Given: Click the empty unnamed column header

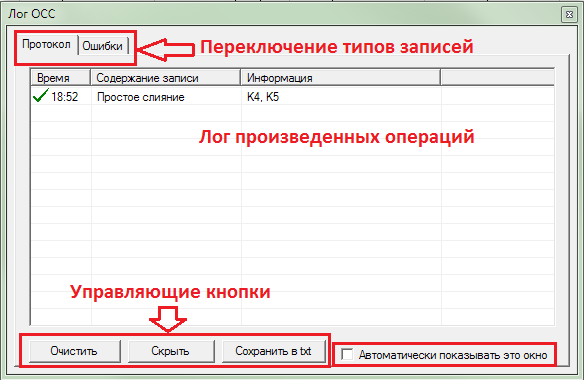Looking at the screenshot, I should tap(498, 78).
